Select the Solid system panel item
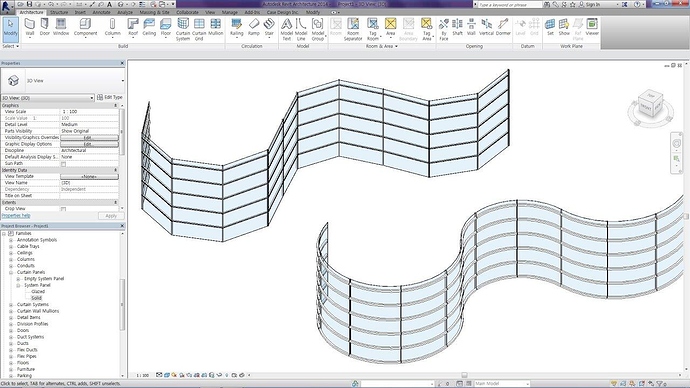 point(37,298)
